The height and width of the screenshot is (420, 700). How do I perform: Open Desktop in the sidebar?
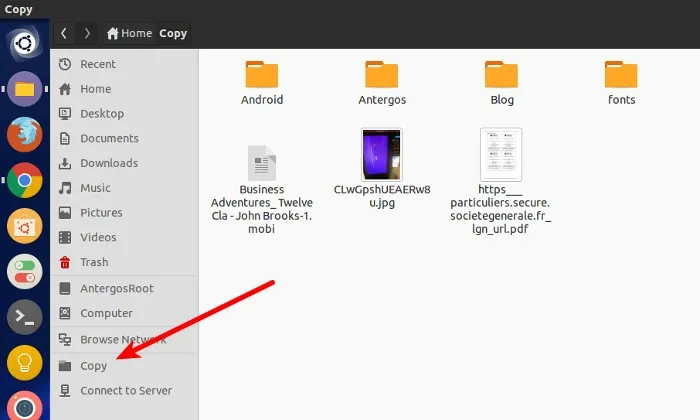coord(124,114)
